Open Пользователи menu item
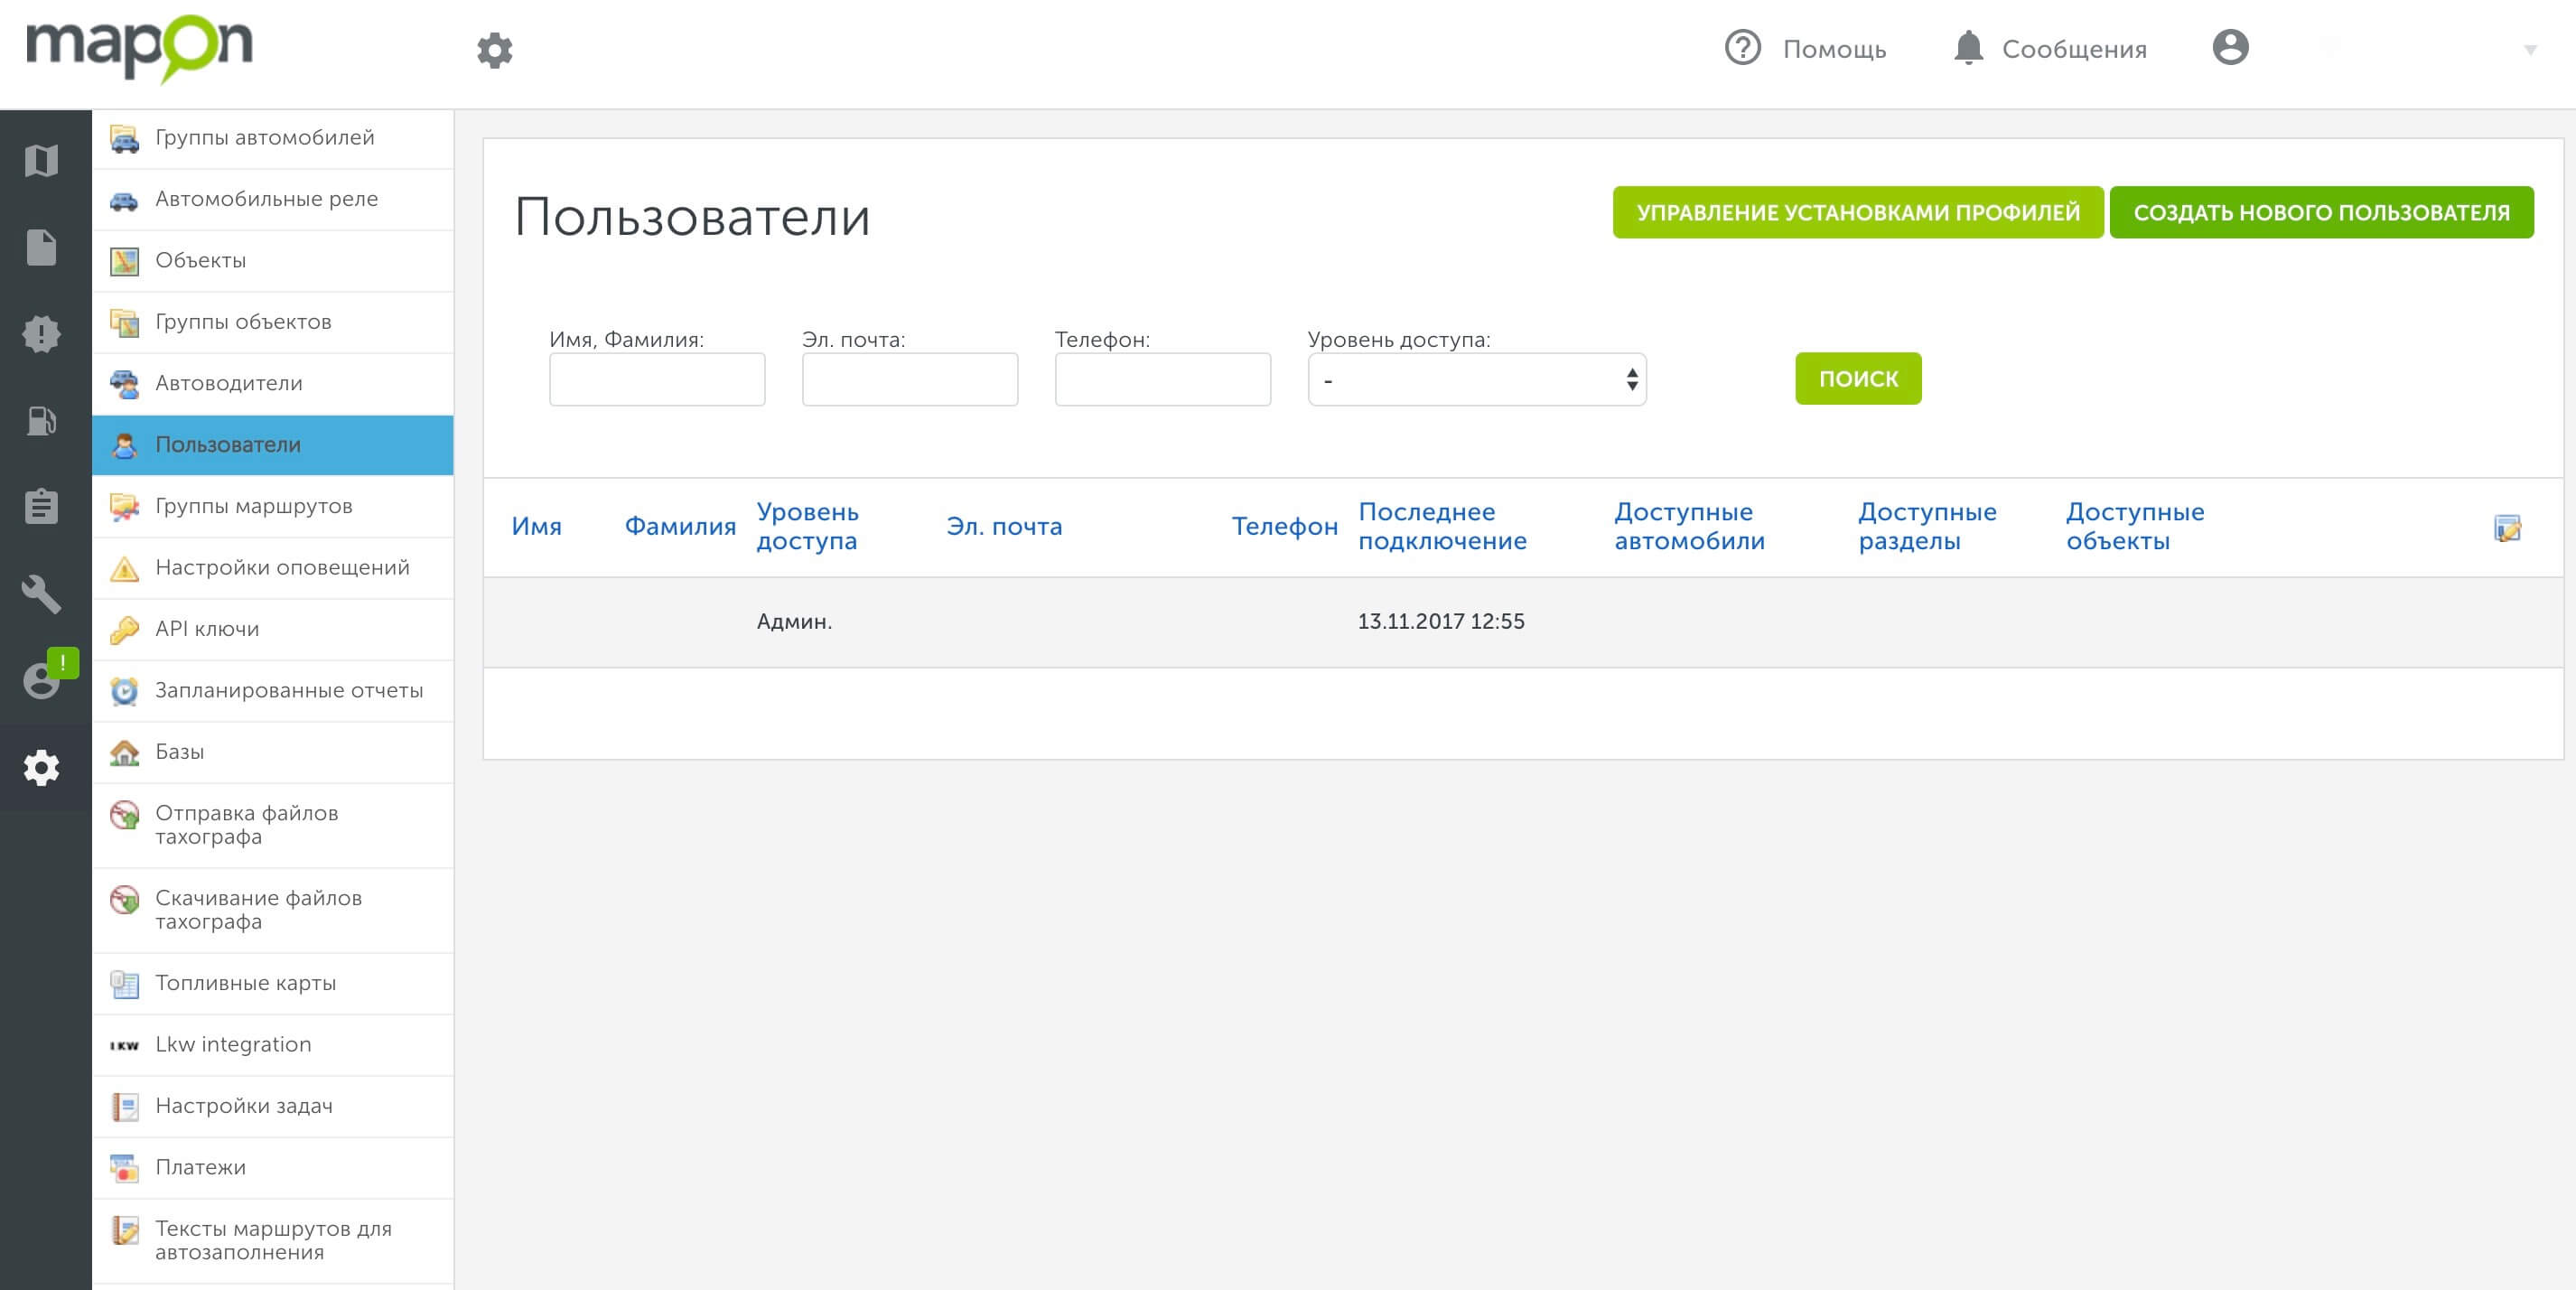 point(273,445)
